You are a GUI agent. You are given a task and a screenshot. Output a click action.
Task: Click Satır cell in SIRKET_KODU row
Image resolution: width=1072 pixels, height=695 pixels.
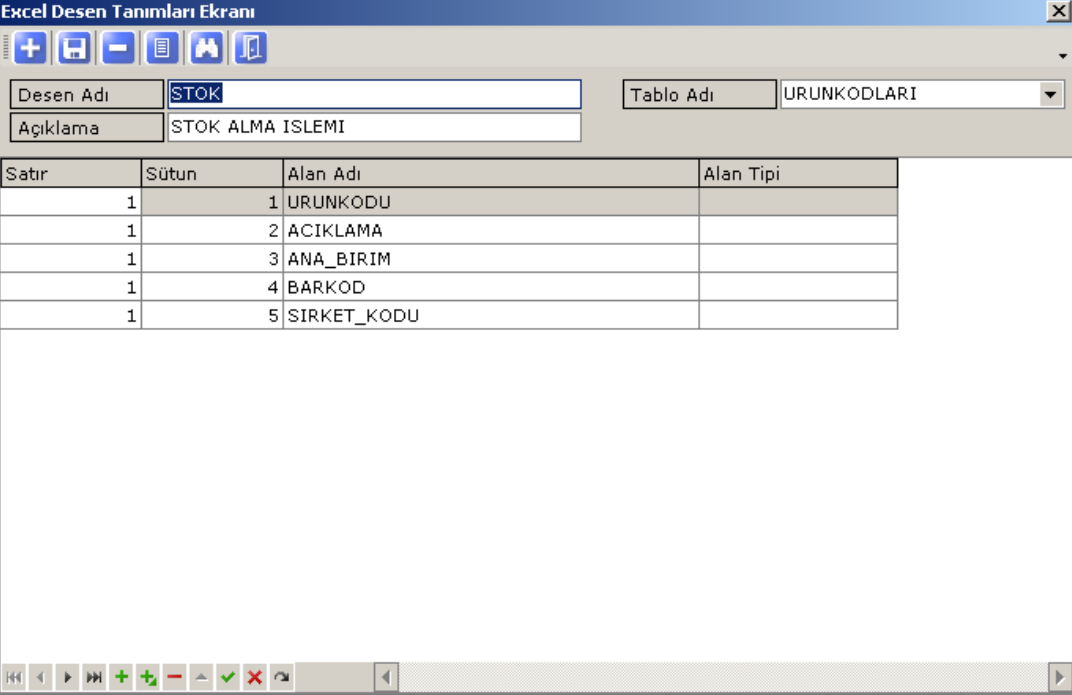click(x=70, y=316)
